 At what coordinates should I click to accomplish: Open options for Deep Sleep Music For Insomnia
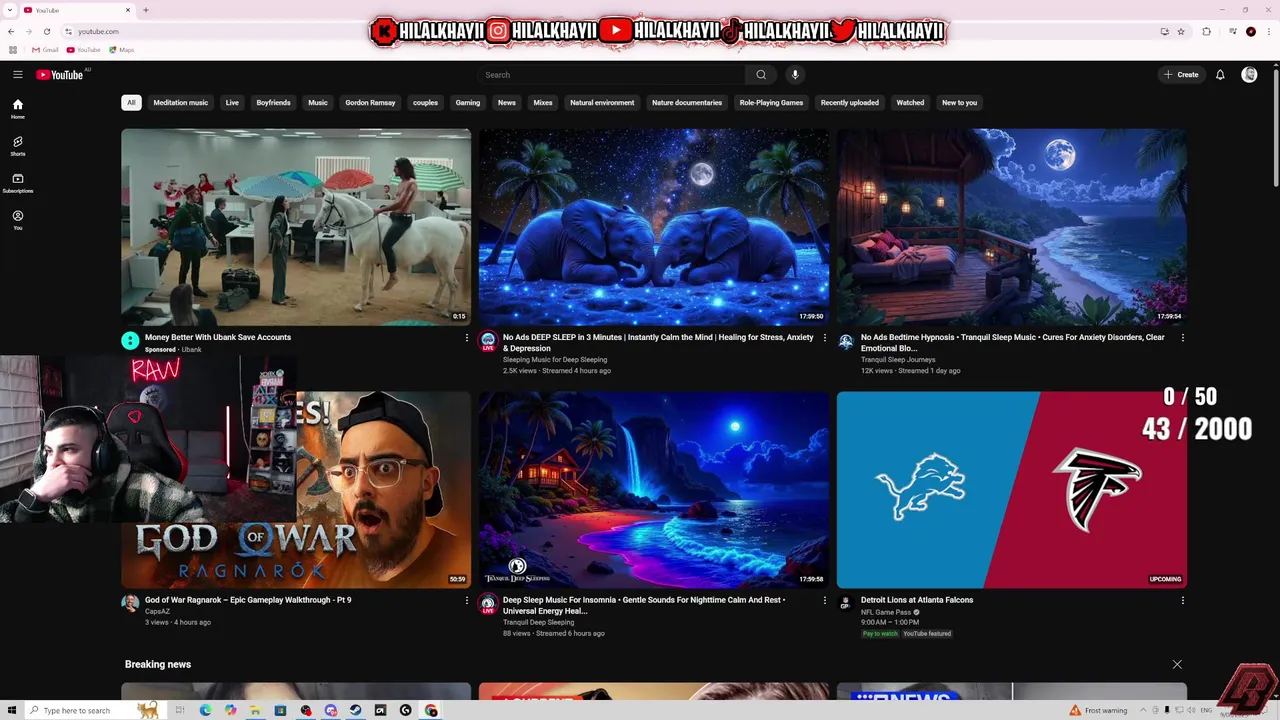tap(824, 601)
